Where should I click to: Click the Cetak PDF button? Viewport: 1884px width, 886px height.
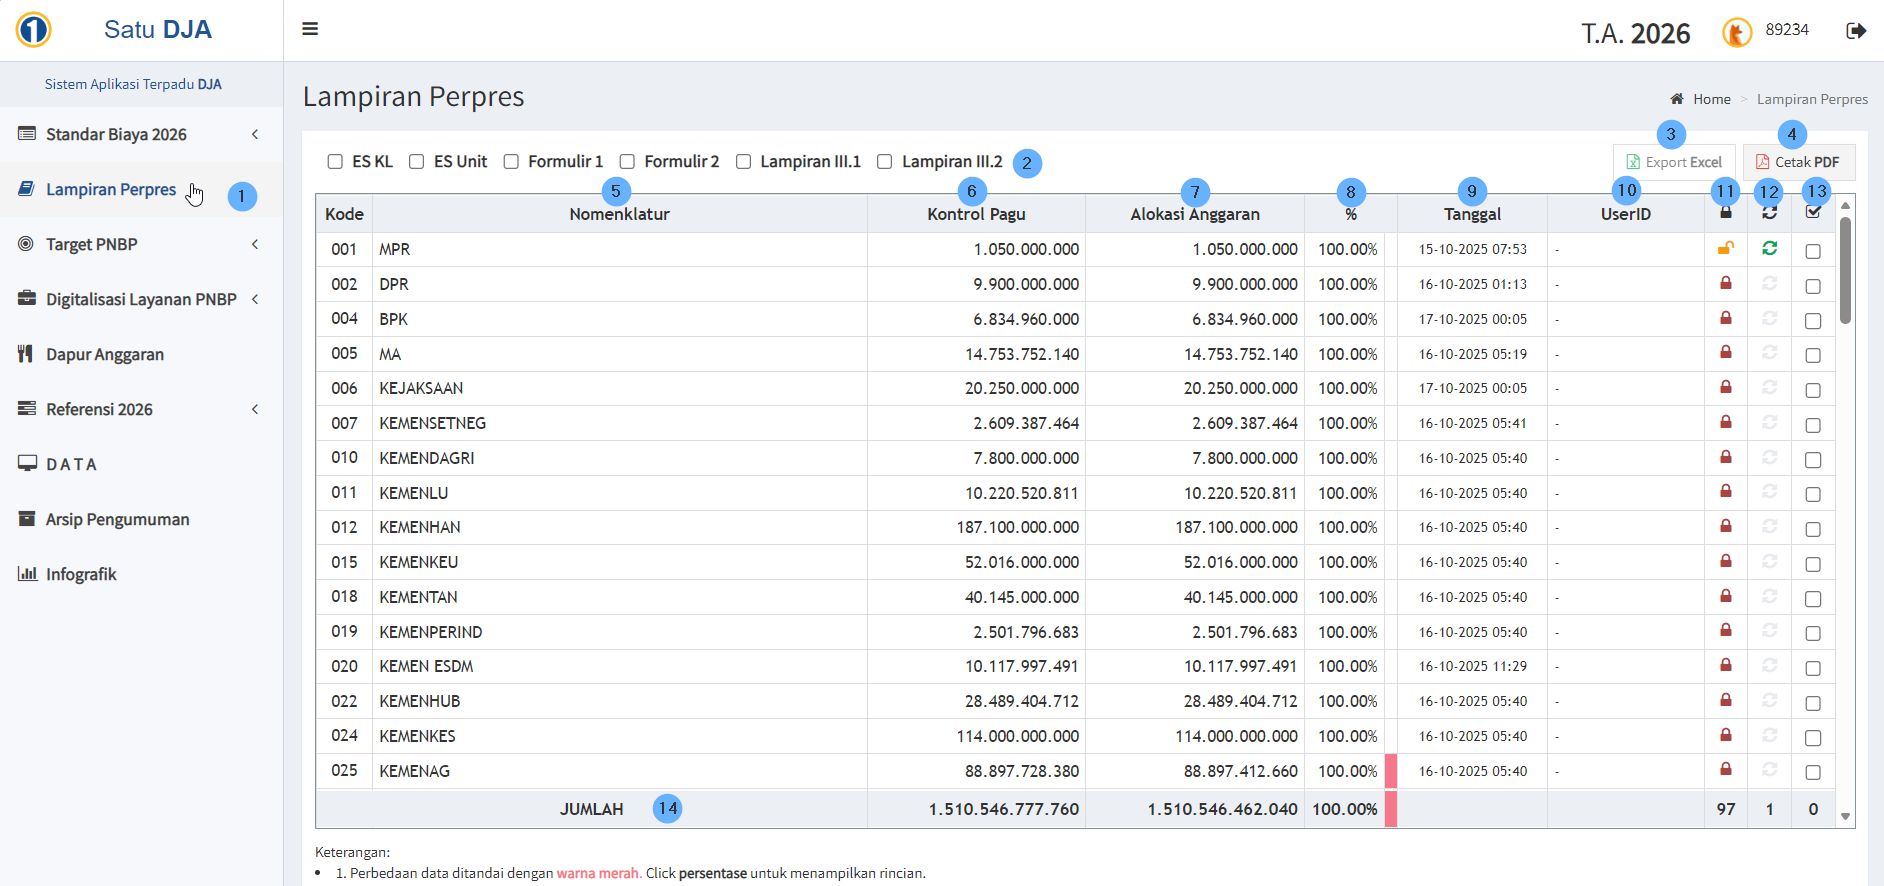tap(1798, 162)
